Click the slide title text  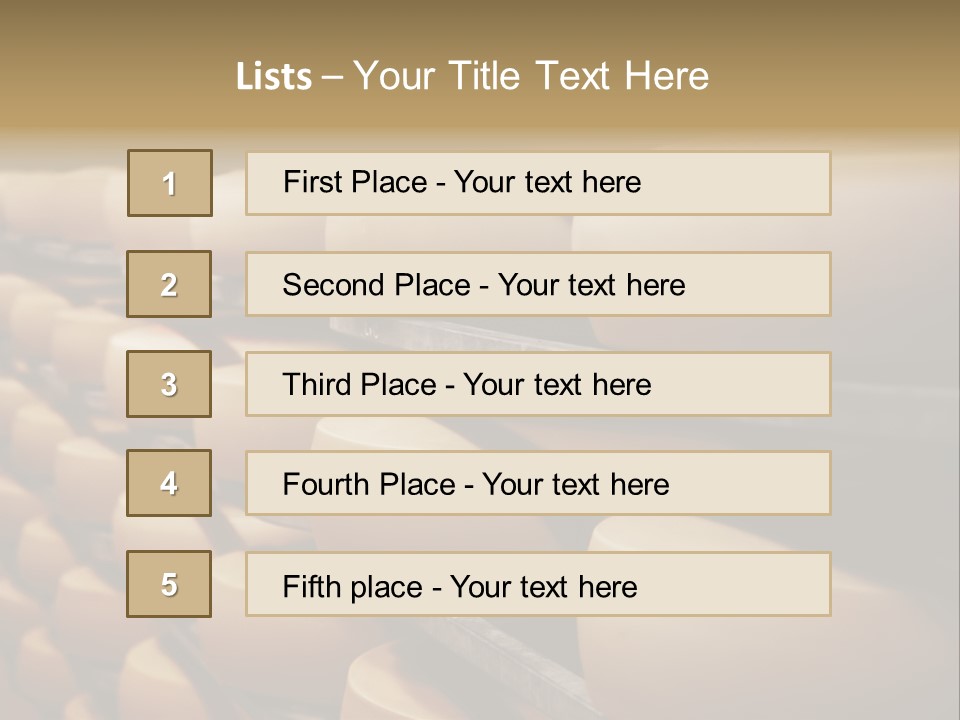pos(472,76)
